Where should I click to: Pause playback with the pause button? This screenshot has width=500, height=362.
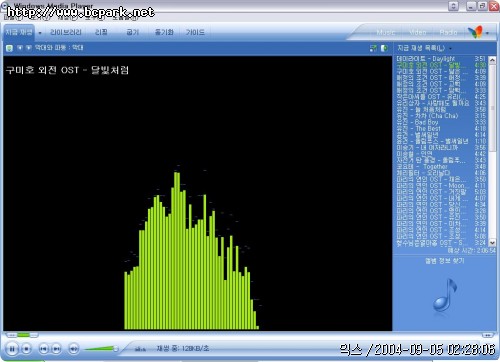(12, 349)
